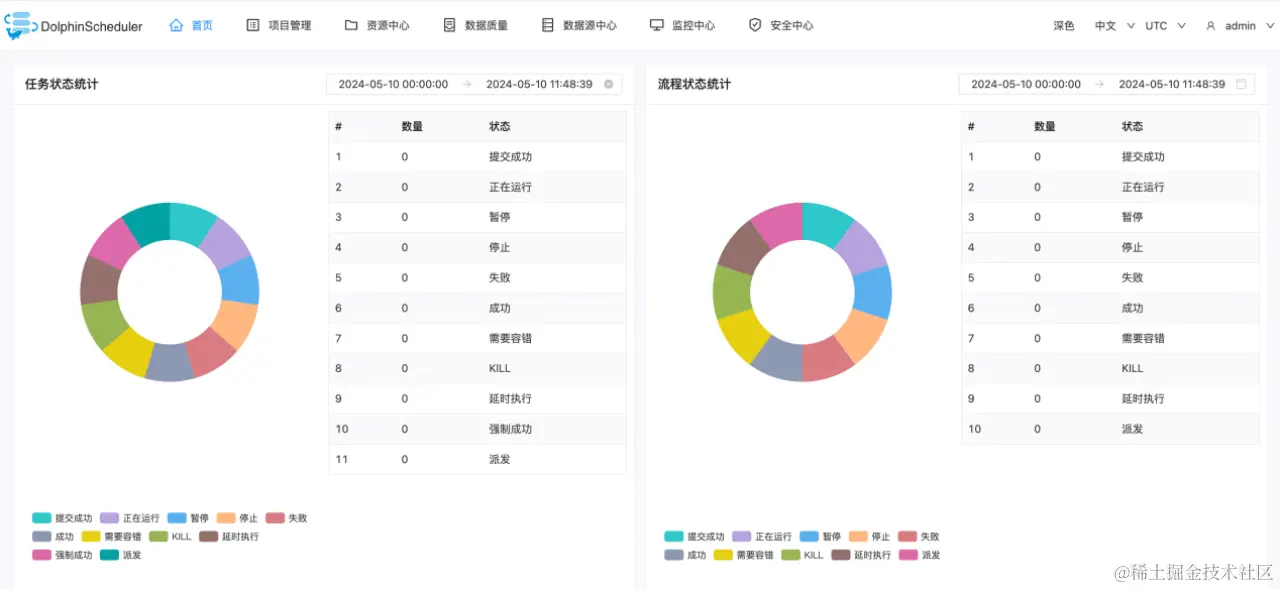Click 流程状态统计 end date 11:48:39 field
1280x589 pixels.
(1172, 84)
